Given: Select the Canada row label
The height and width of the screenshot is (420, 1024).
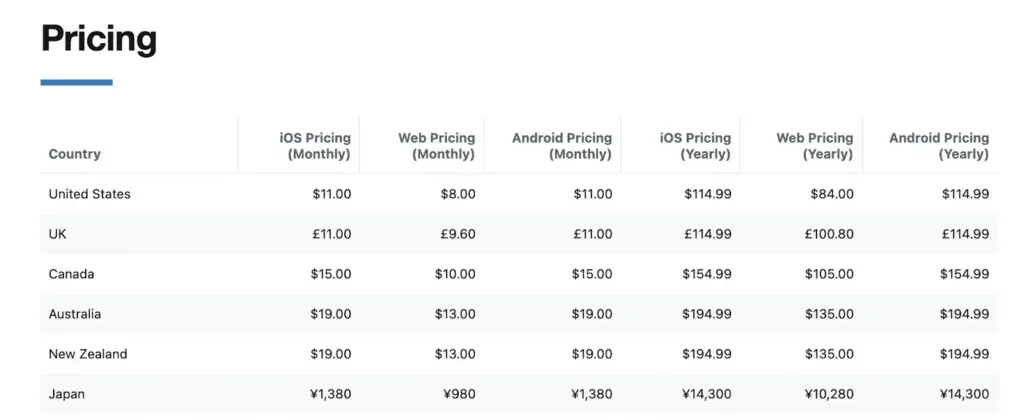Looking at the screenshot, I should [x=71, y=274].
